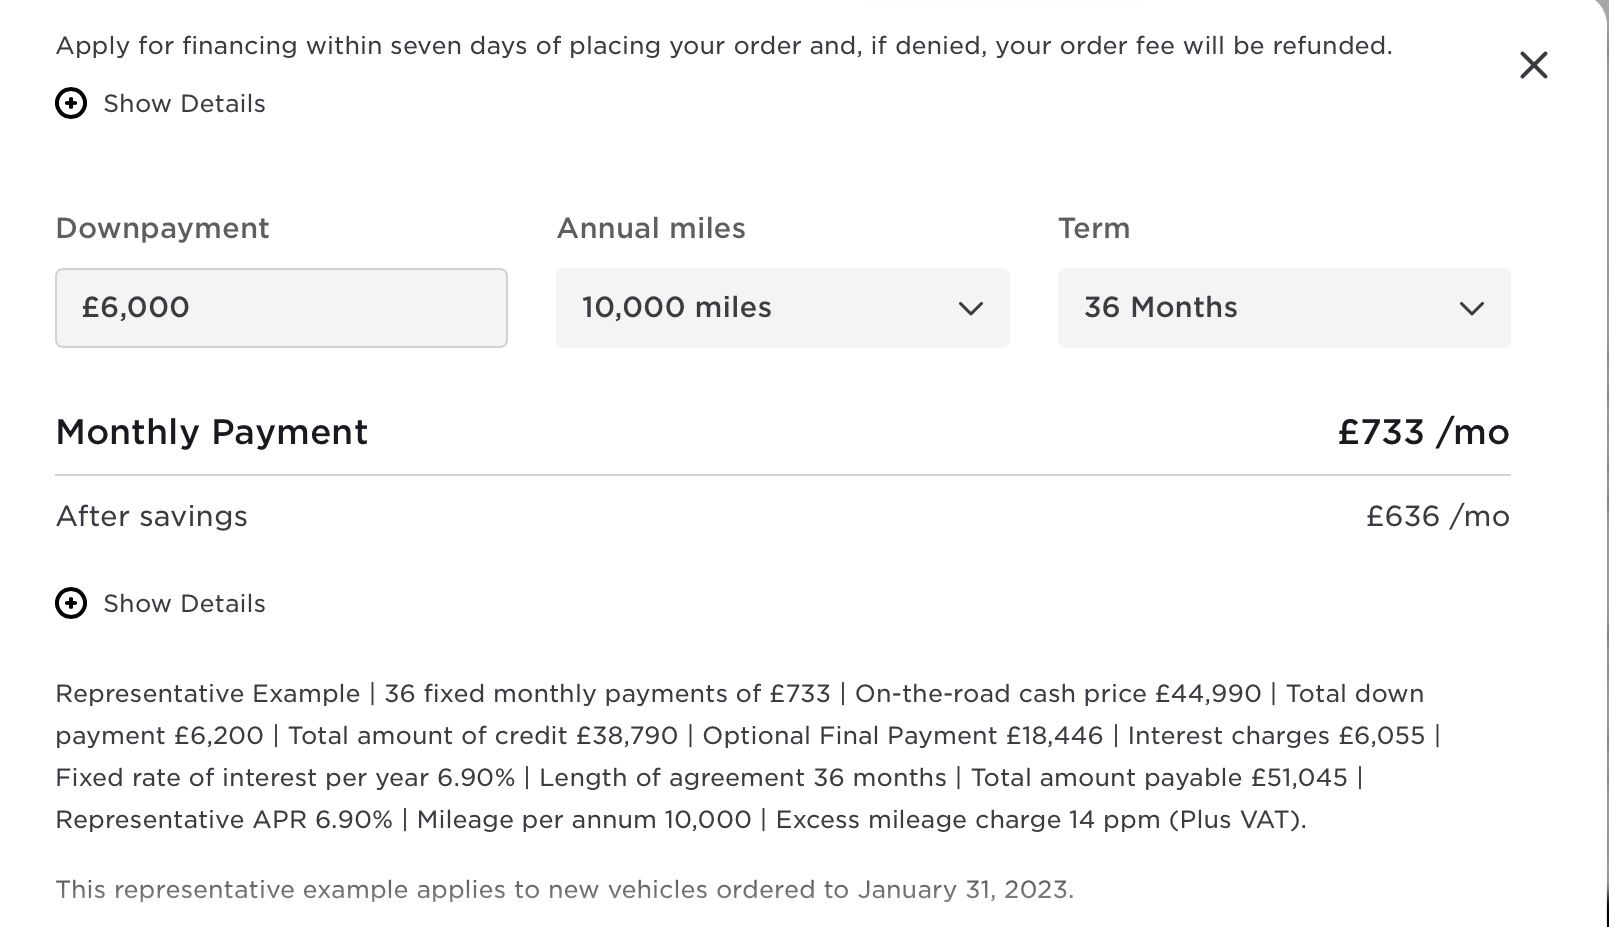Open the Annual miles dropdown showing 10,000 miles
This screenshot has width=1609, height=927.
coord(782,307)
